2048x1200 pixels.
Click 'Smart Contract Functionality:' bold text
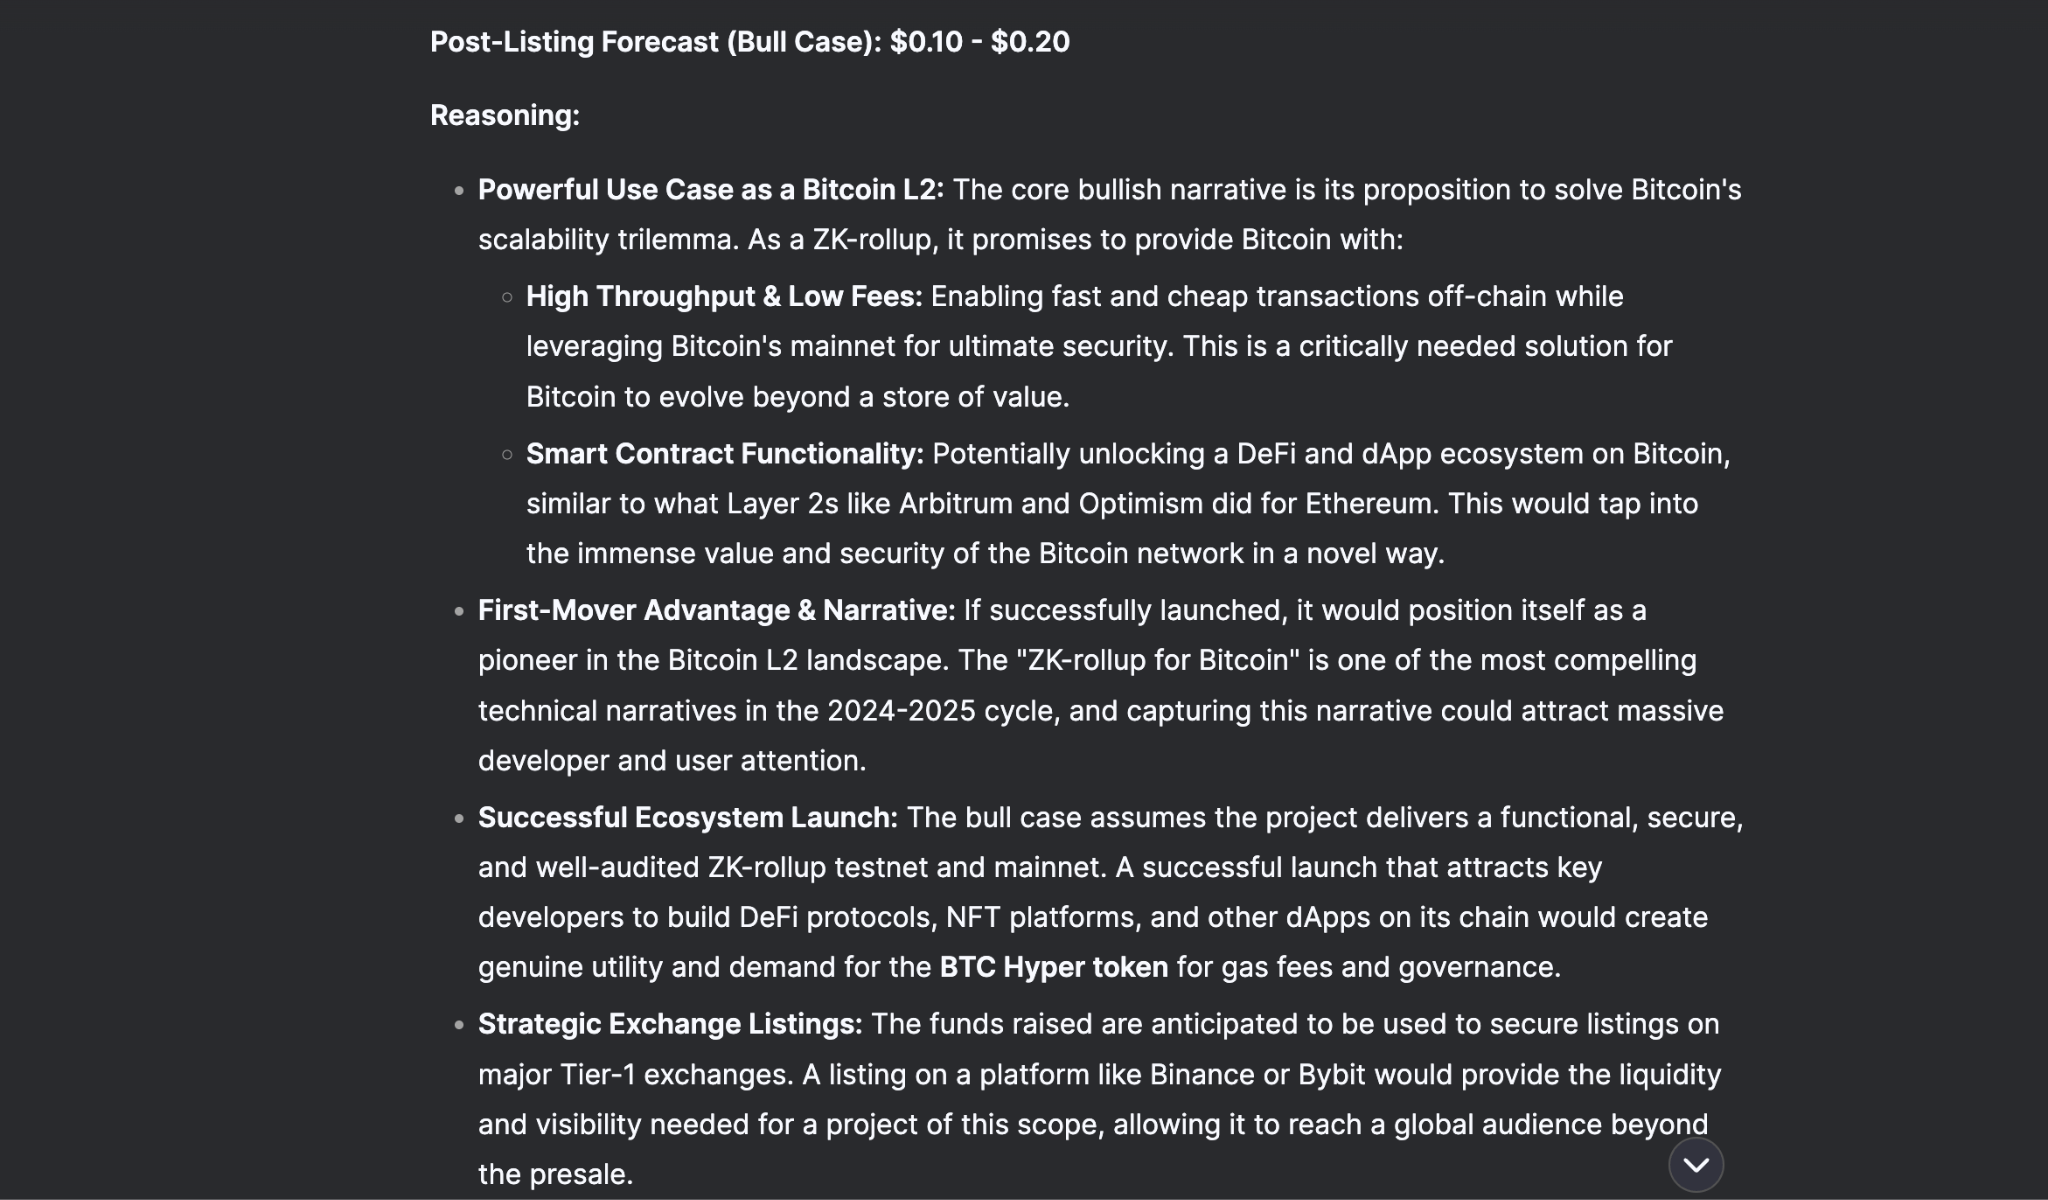click(x=725, y=454)
